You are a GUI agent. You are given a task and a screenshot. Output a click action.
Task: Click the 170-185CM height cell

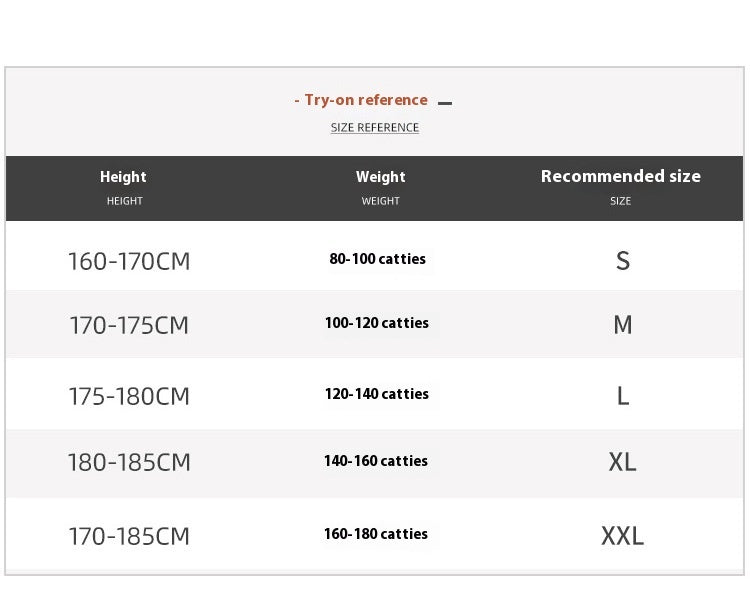129,536
